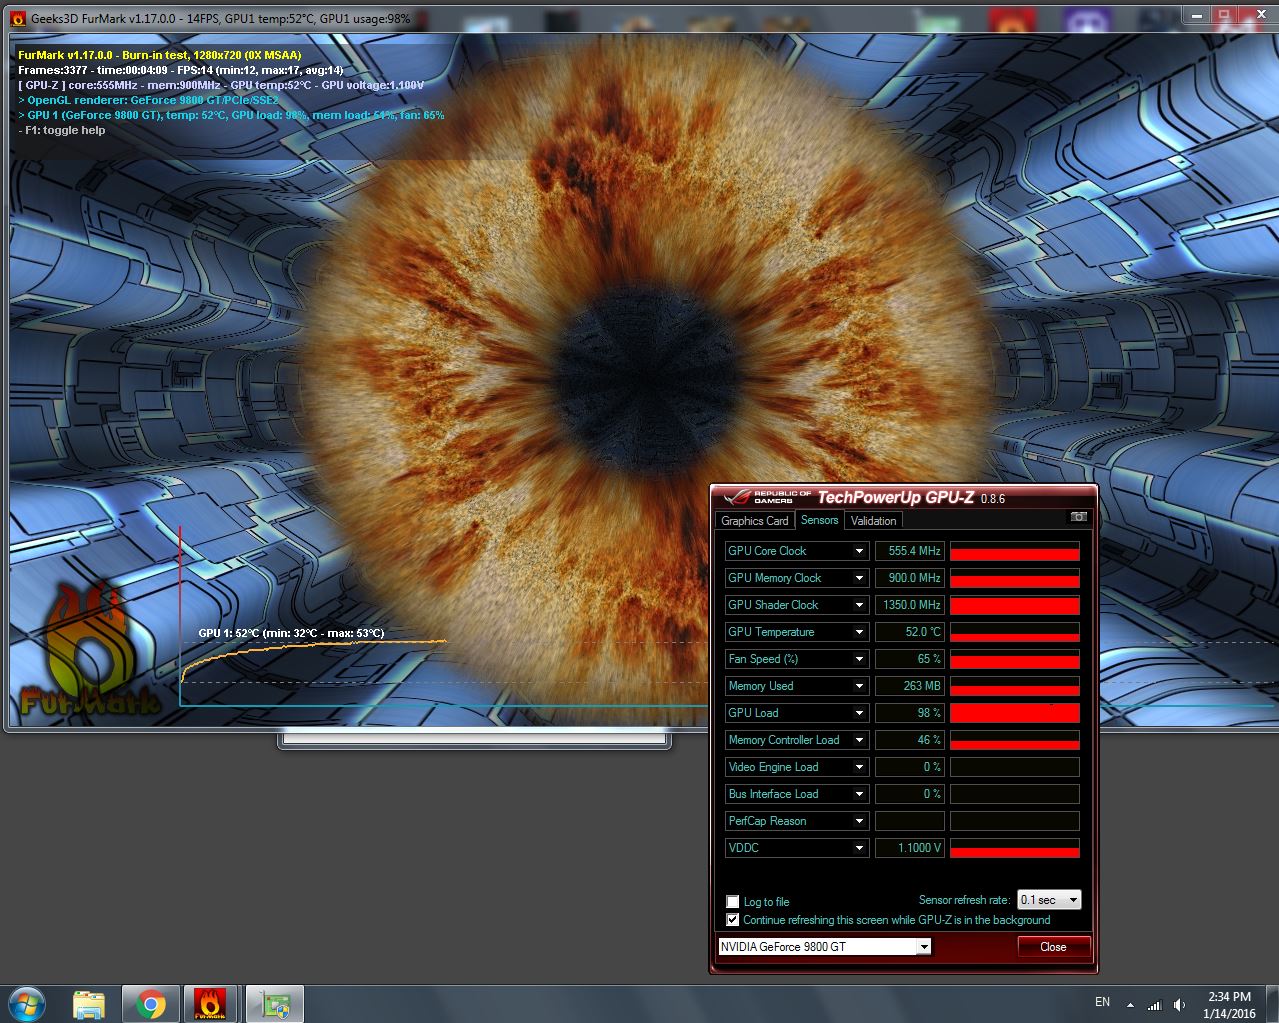Expand the GPU Load sensor dropdown

tap(859, 713)
